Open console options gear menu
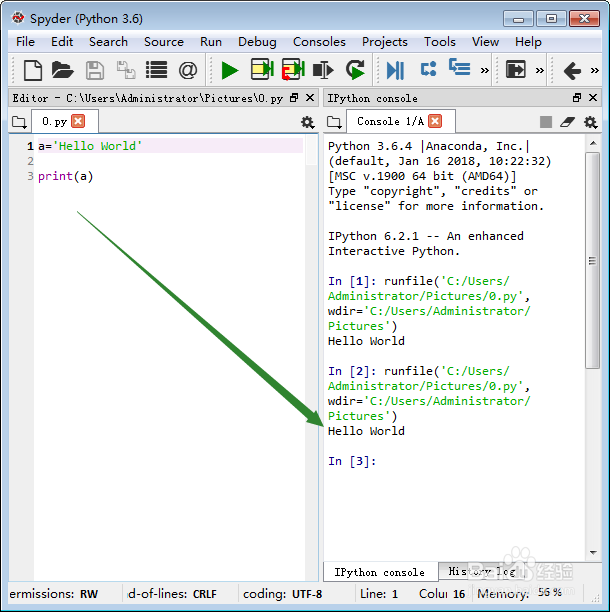Screen dimensions: 610x612 tap(590, 123)
